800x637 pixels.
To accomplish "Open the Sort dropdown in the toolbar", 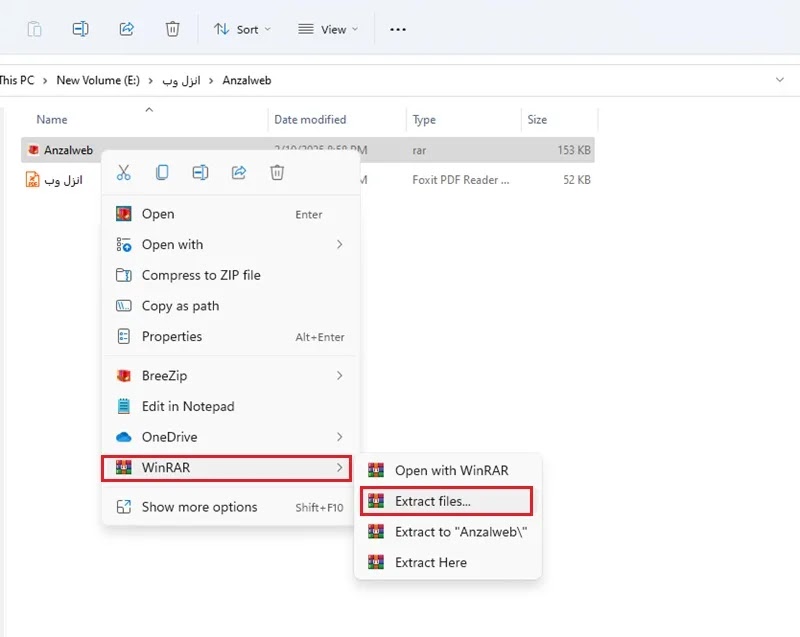I will coord(242,30).
